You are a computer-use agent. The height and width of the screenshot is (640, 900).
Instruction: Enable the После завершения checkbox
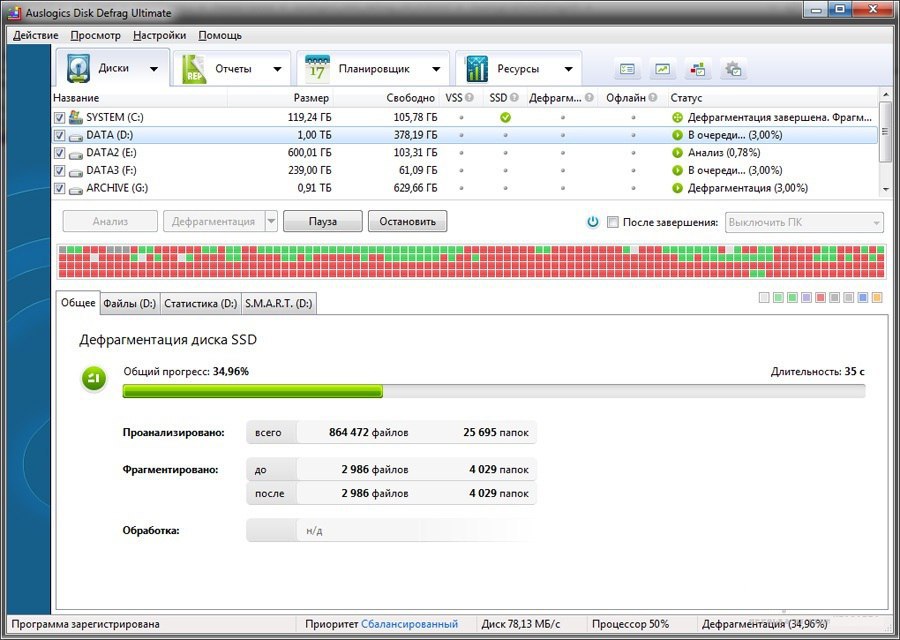pos(613,222)
